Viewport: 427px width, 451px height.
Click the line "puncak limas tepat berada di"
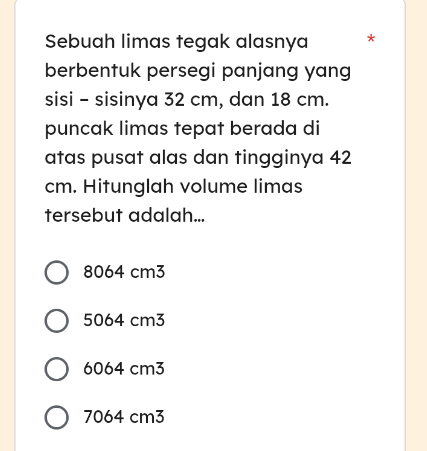click(x=182, y=129)
